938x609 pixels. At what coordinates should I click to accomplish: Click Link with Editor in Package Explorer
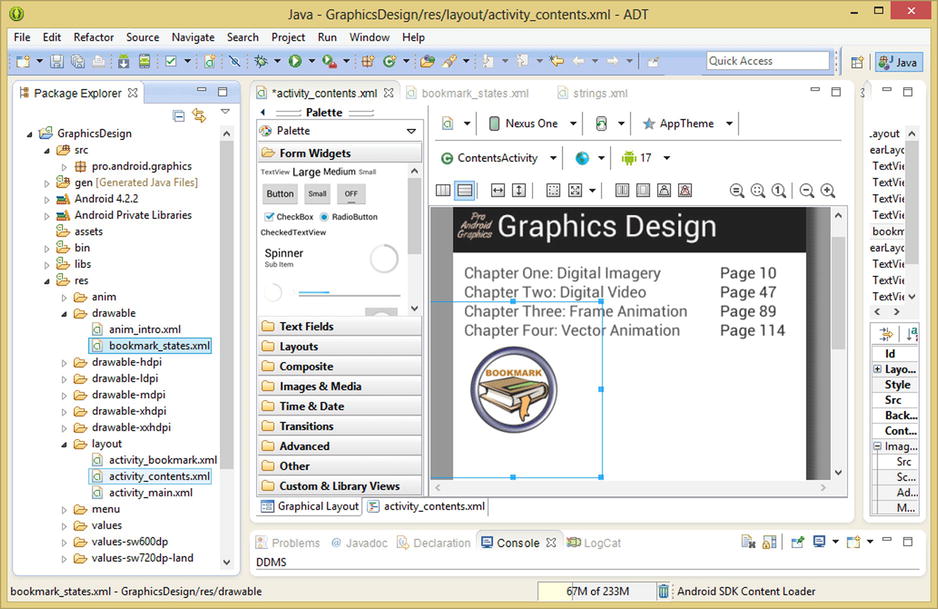point(199,115)
